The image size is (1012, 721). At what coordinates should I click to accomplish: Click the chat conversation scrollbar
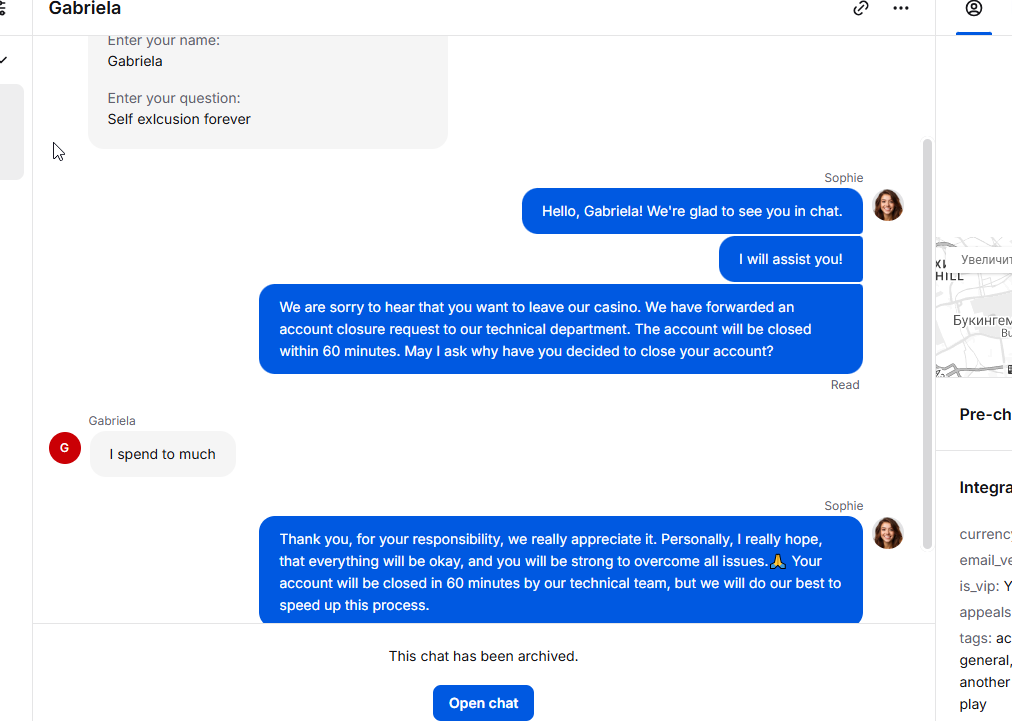click(x=927, y=340)
